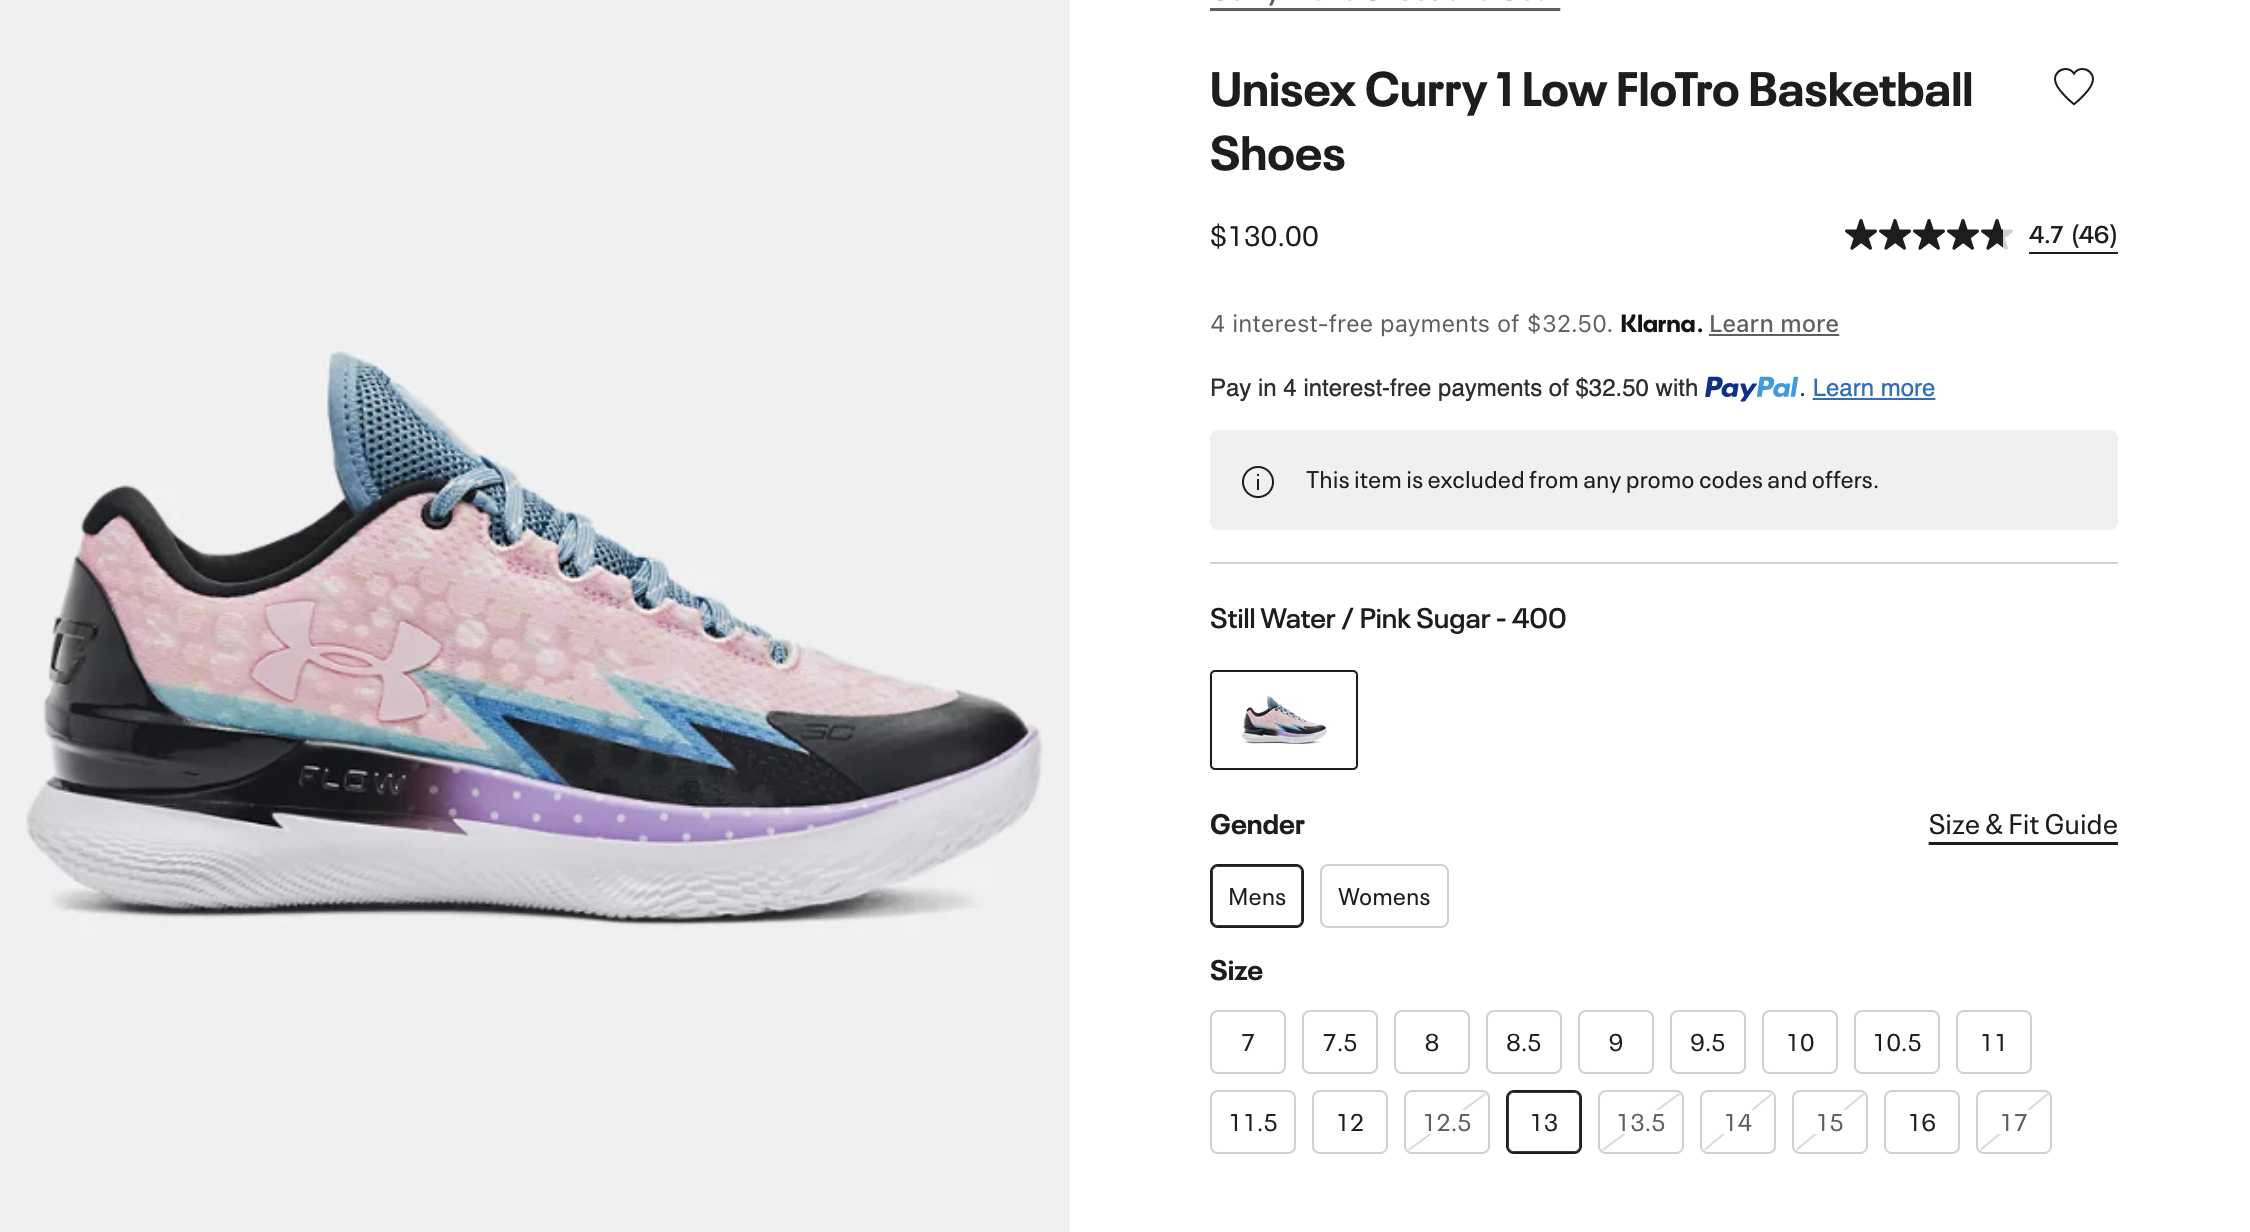Open PayPal Learn more link
Screen dimensions: 2250x1232
pos(1873,388)
